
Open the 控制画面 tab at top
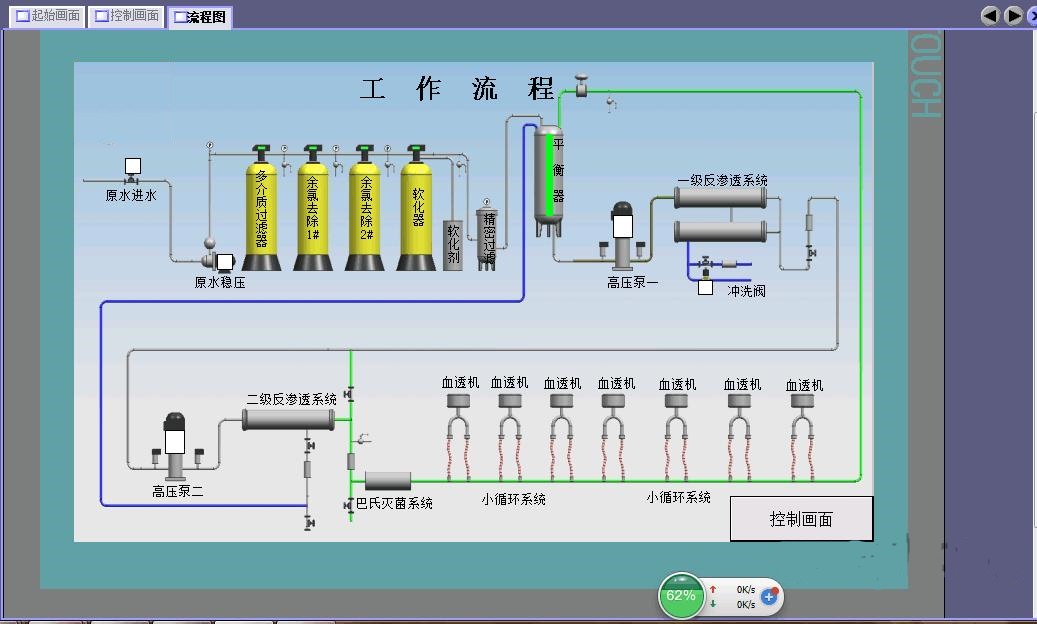click(126, 16)
